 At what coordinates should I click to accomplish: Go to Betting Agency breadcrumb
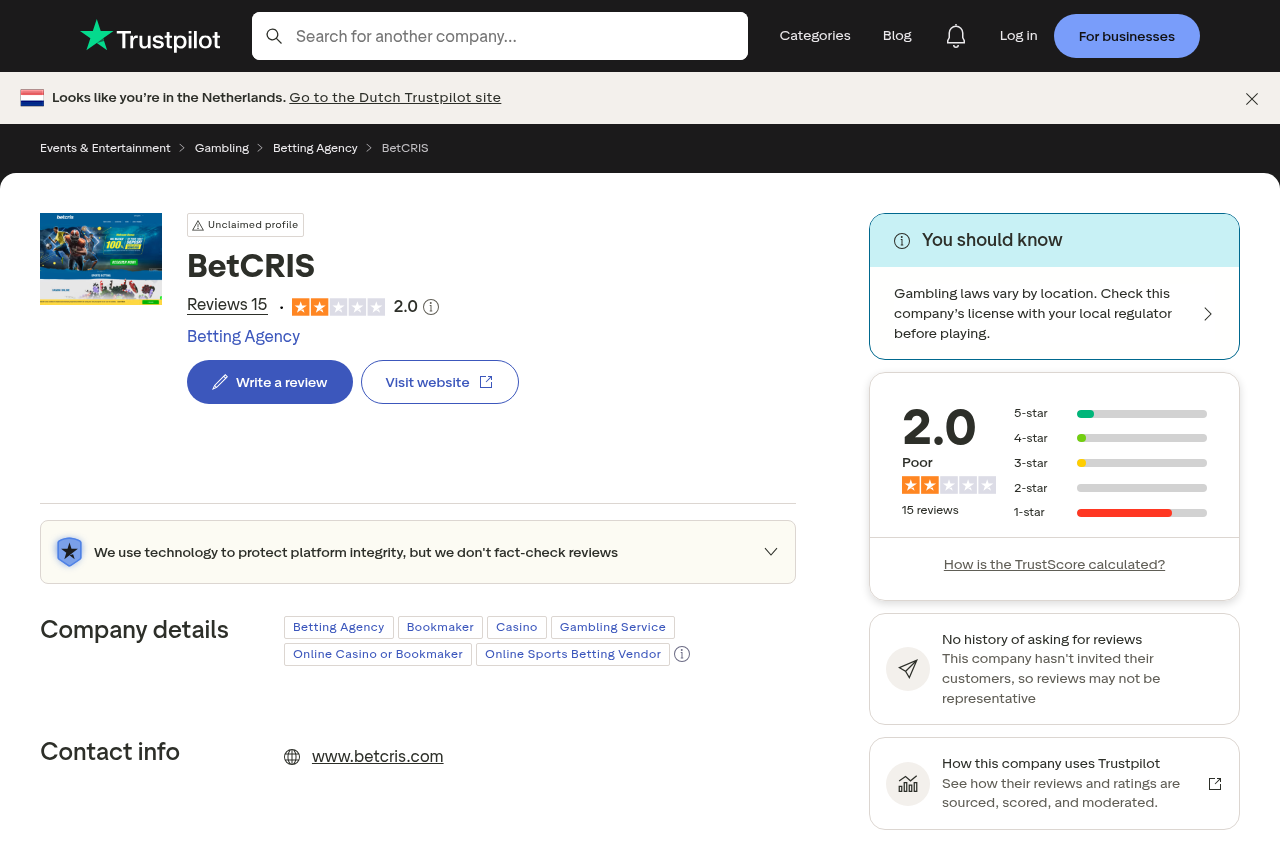coord(315,148)
